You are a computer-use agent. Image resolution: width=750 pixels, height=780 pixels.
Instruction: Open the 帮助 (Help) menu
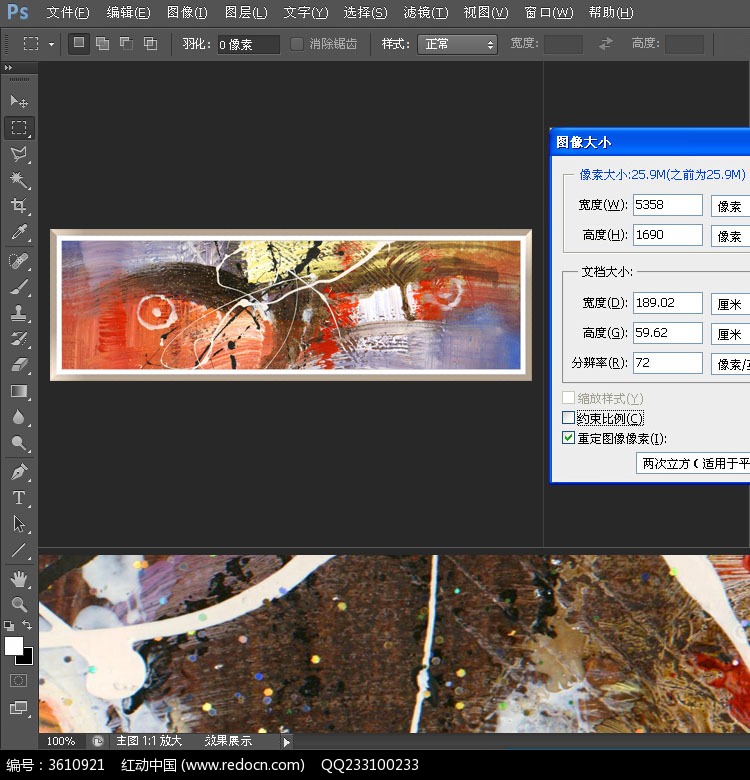[611, 12]
